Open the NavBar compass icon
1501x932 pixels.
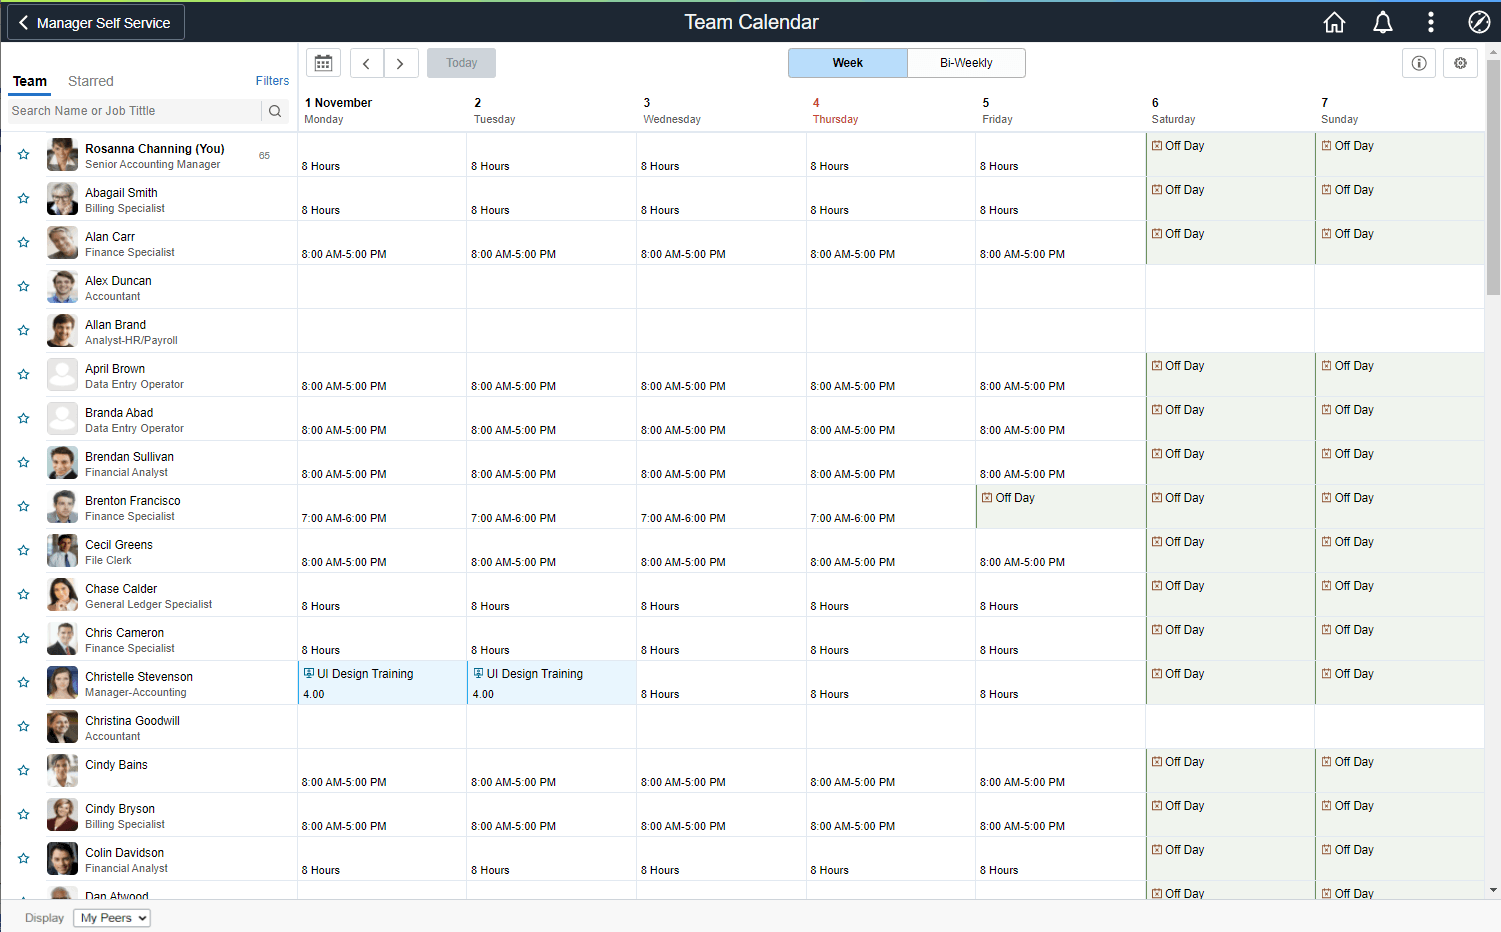coord(1478,21)
